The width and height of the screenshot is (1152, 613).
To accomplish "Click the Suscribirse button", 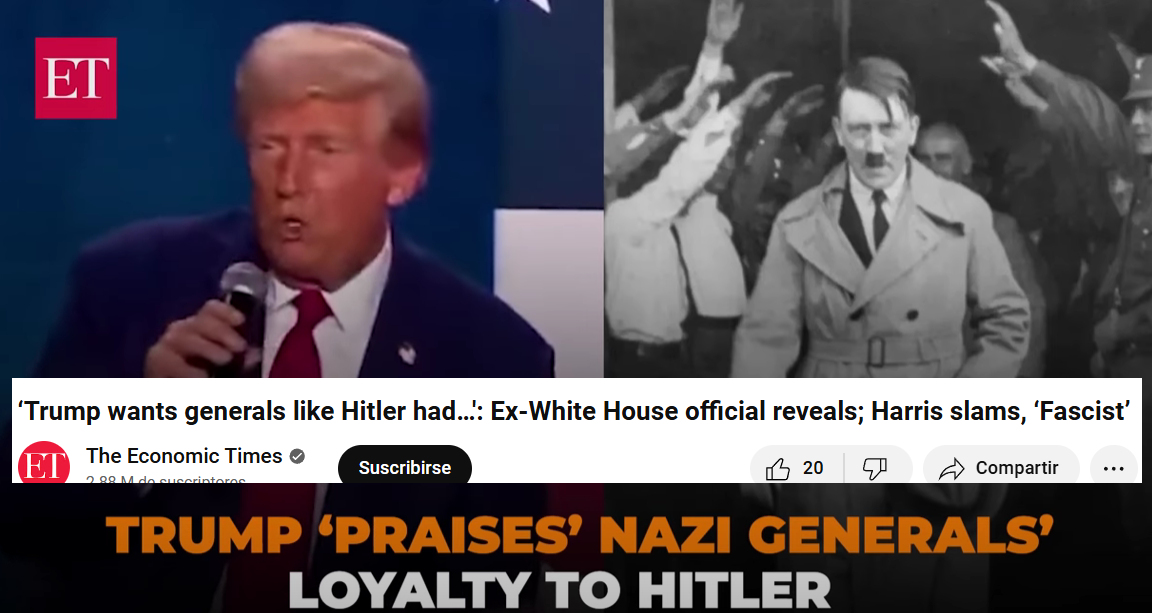I will pyautogui.click(x=405, y=467).
